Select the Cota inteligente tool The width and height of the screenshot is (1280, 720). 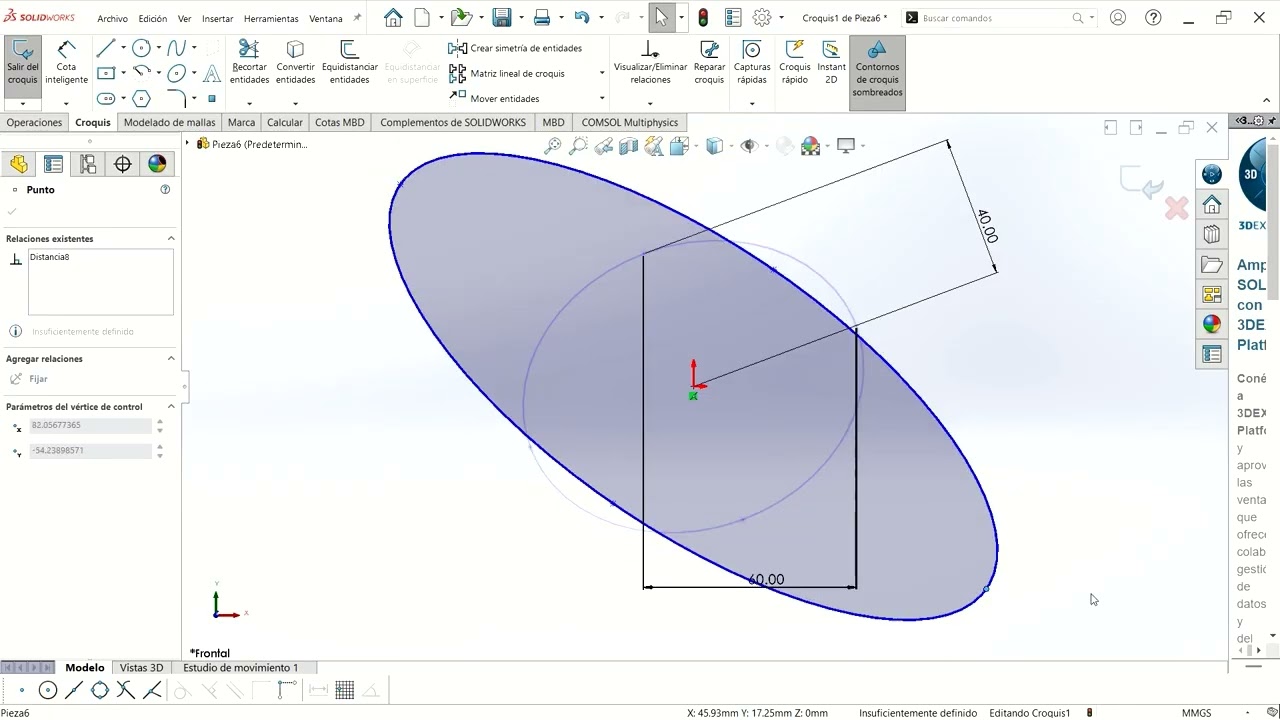tap(66, 65)
